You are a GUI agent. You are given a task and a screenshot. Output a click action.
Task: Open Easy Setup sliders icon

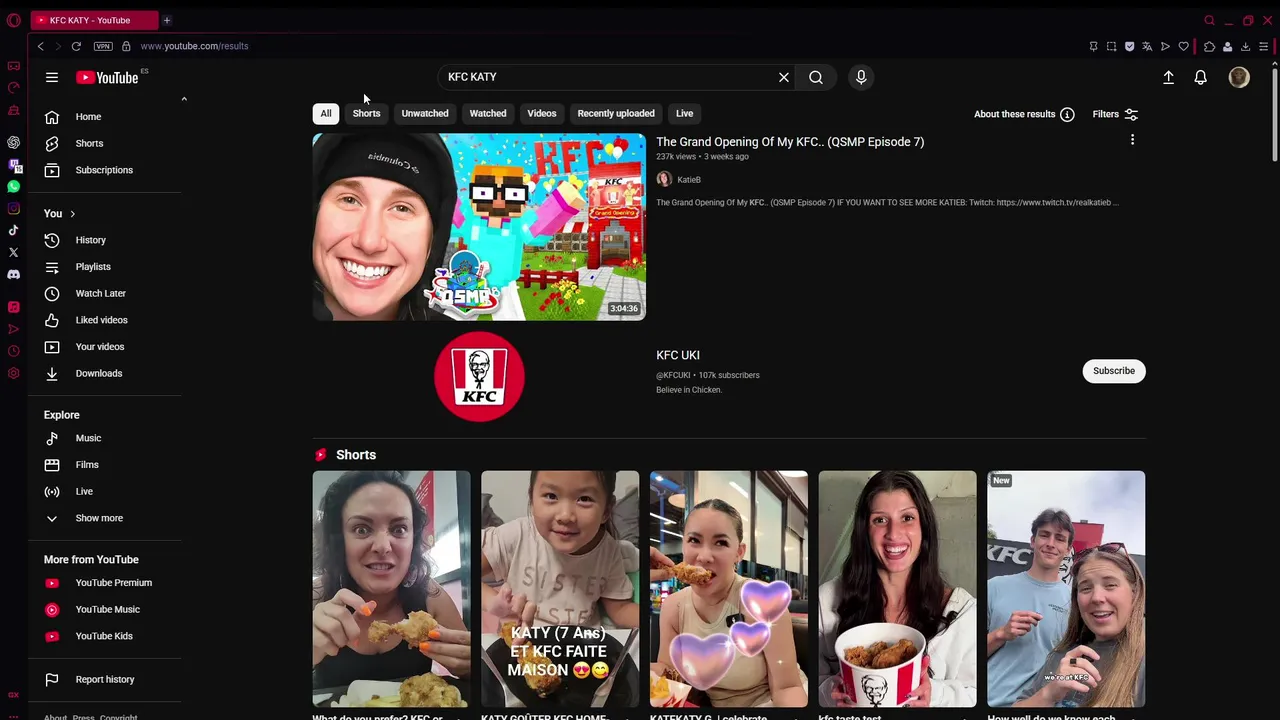point(1263,46)
